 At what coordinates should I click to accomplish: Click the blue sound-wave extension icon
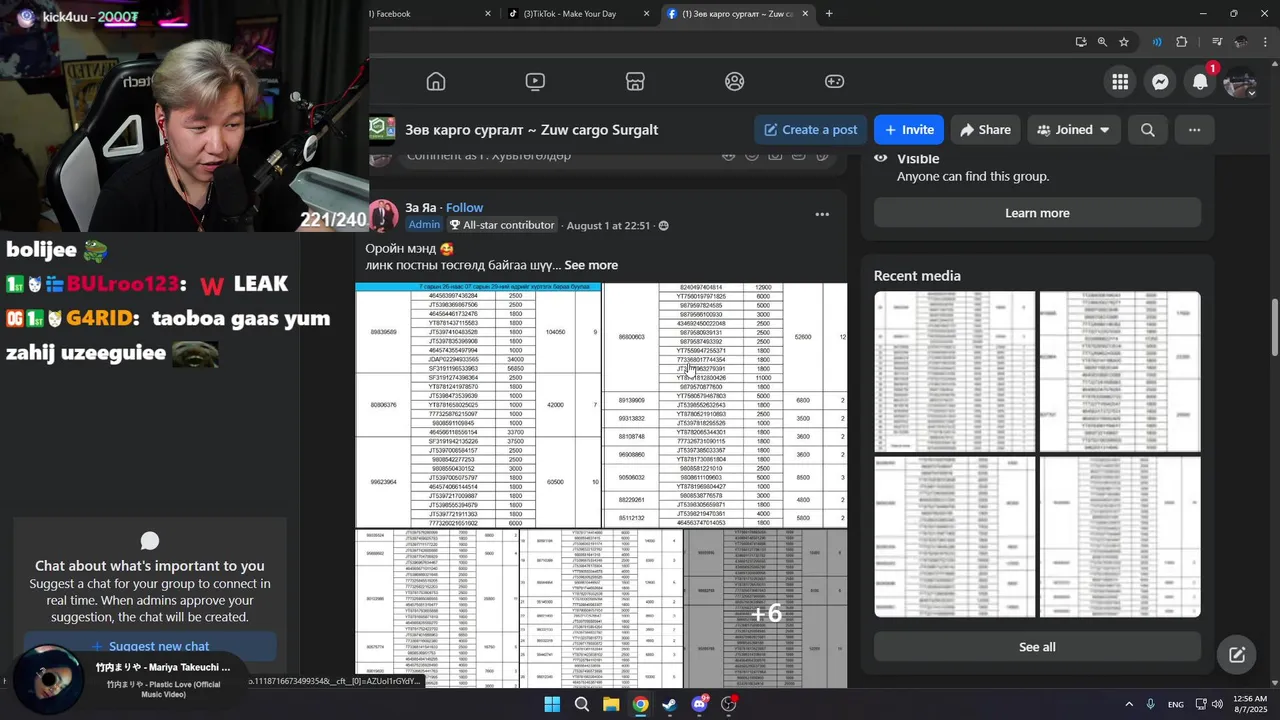(x=1157, y=42)
